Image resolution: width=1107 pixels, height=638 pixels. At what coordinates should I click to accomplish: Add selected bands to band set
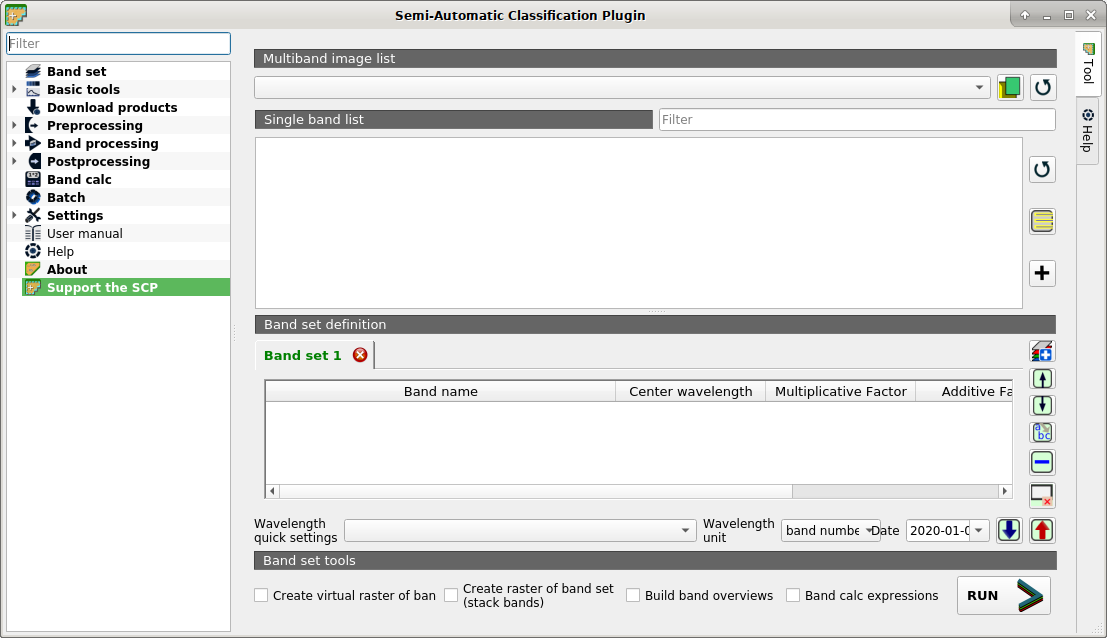coord(1042,273)
